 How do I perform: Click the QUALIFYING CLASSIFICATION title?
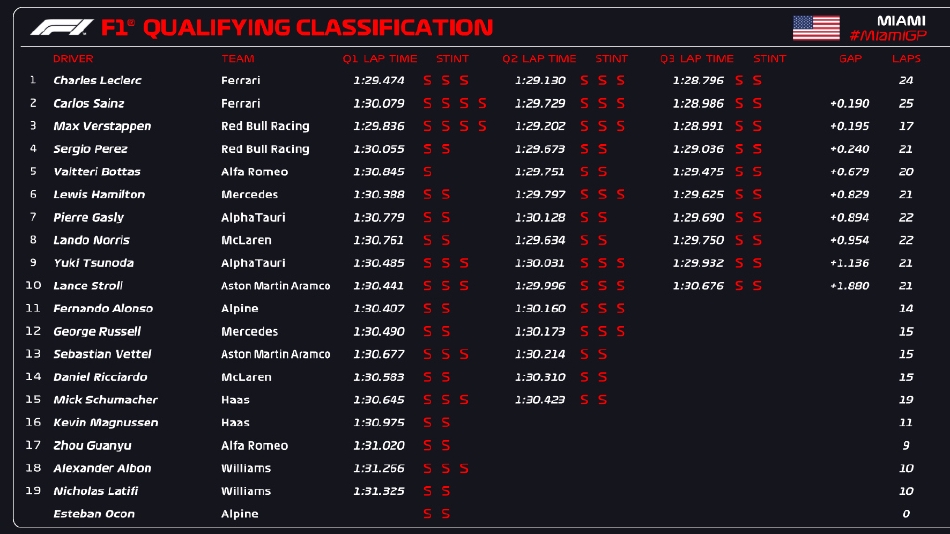pyautogui.click(x=318, y=28)
